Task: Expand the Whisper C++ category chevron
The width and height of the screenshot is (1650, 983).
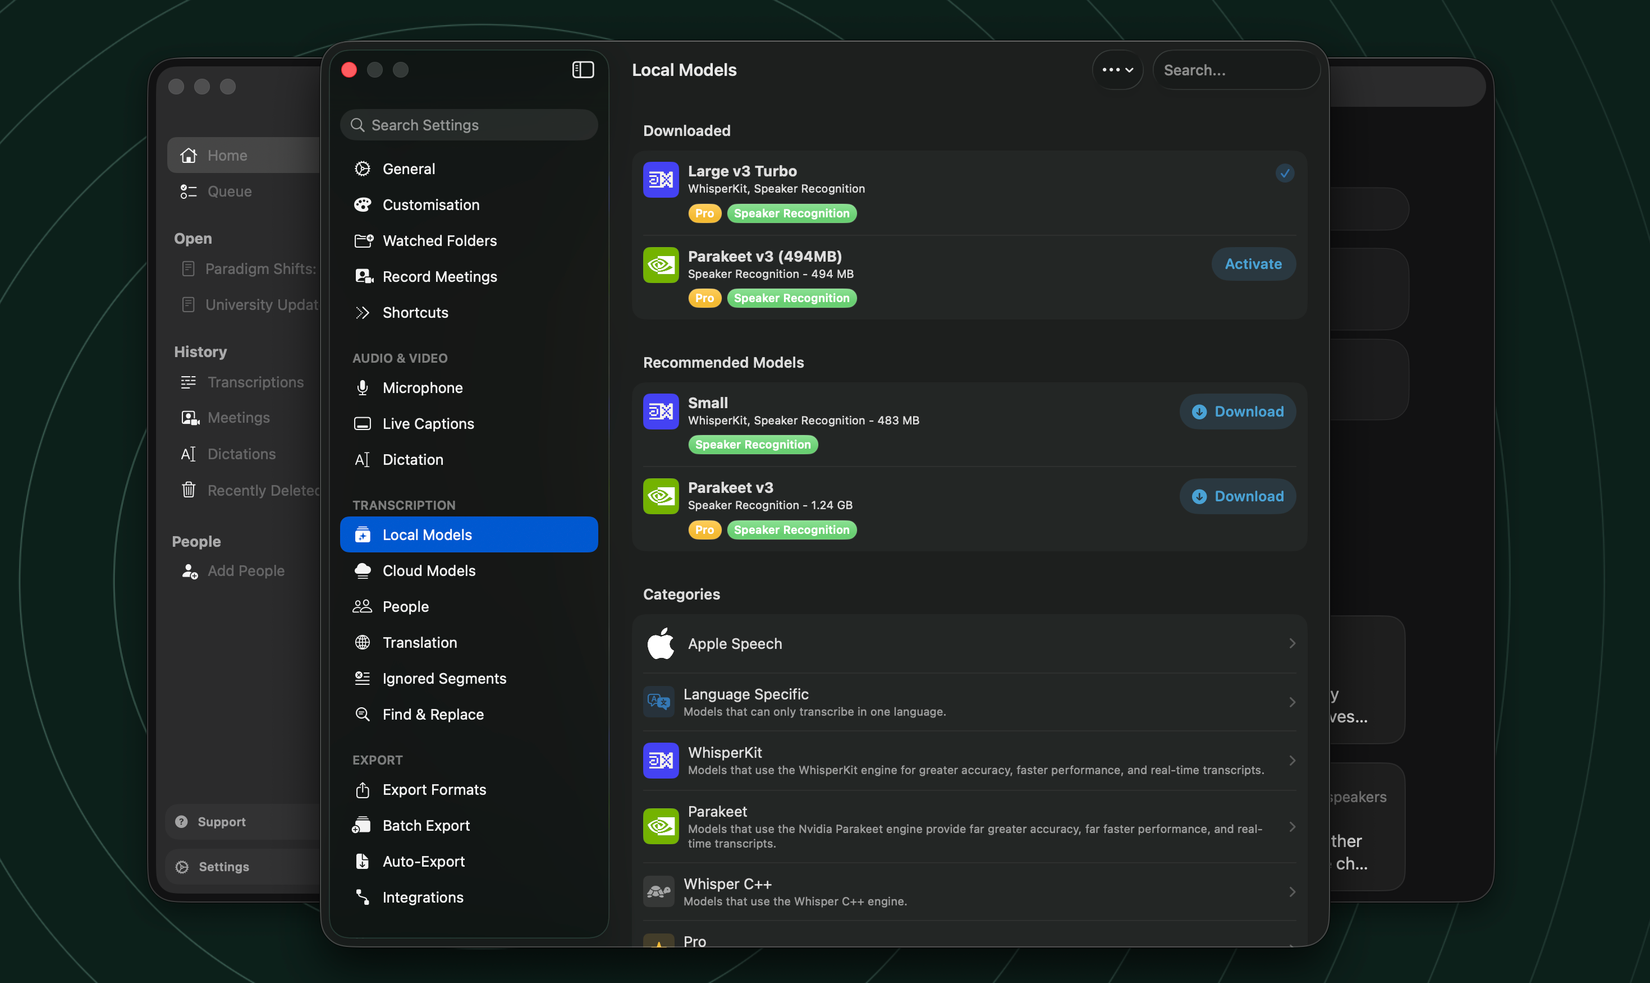Action: click(x=1292, y=892)
